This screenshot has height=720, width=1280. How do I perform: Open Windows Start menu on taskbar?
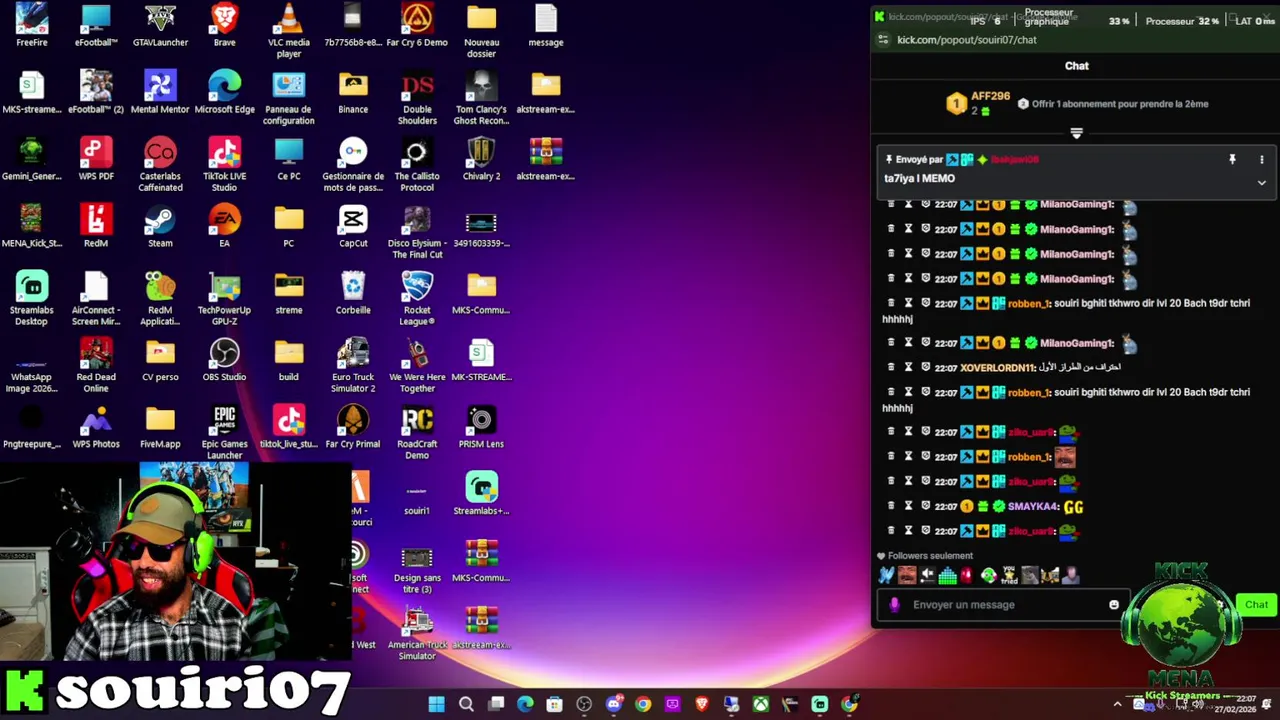[437, 704]
